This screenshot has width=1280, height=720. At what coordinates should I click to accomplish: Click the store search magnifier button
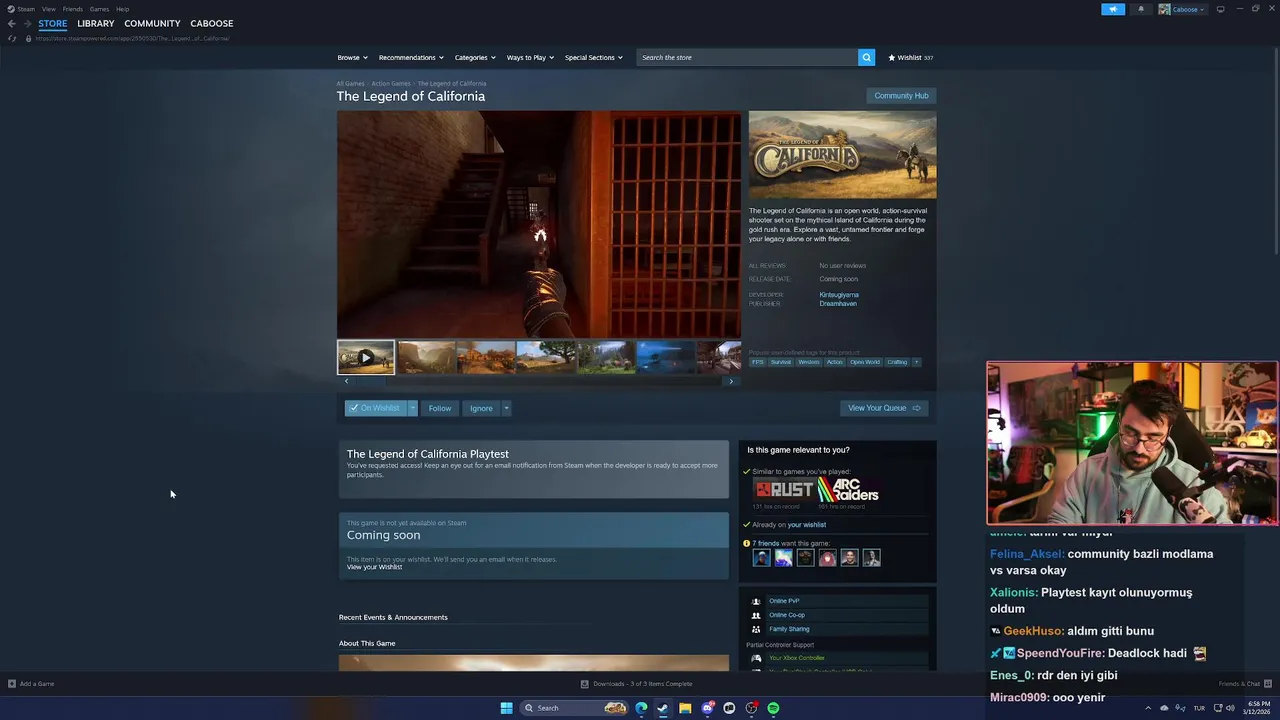coord(866,57)
